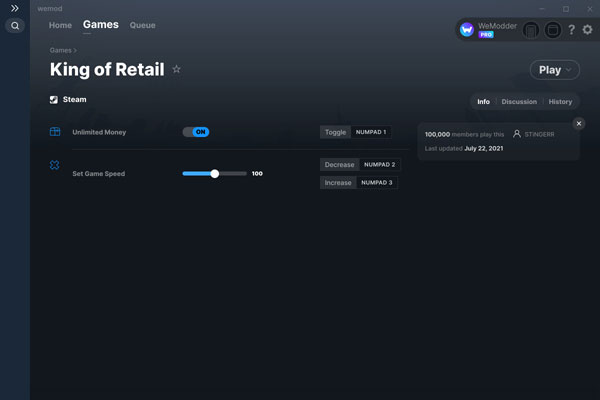This screenshot has width=600, height=400.
Task: Expand the sidebar with double chevron icon
Action: pyautogui.click(x=15, y=8)
